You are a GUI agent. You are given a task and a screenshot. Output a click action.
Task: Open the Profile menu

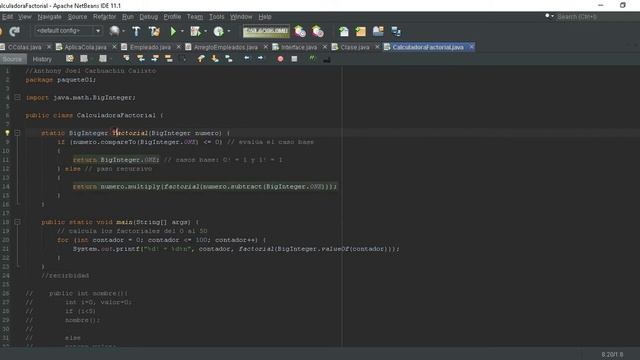click(172, 17)
